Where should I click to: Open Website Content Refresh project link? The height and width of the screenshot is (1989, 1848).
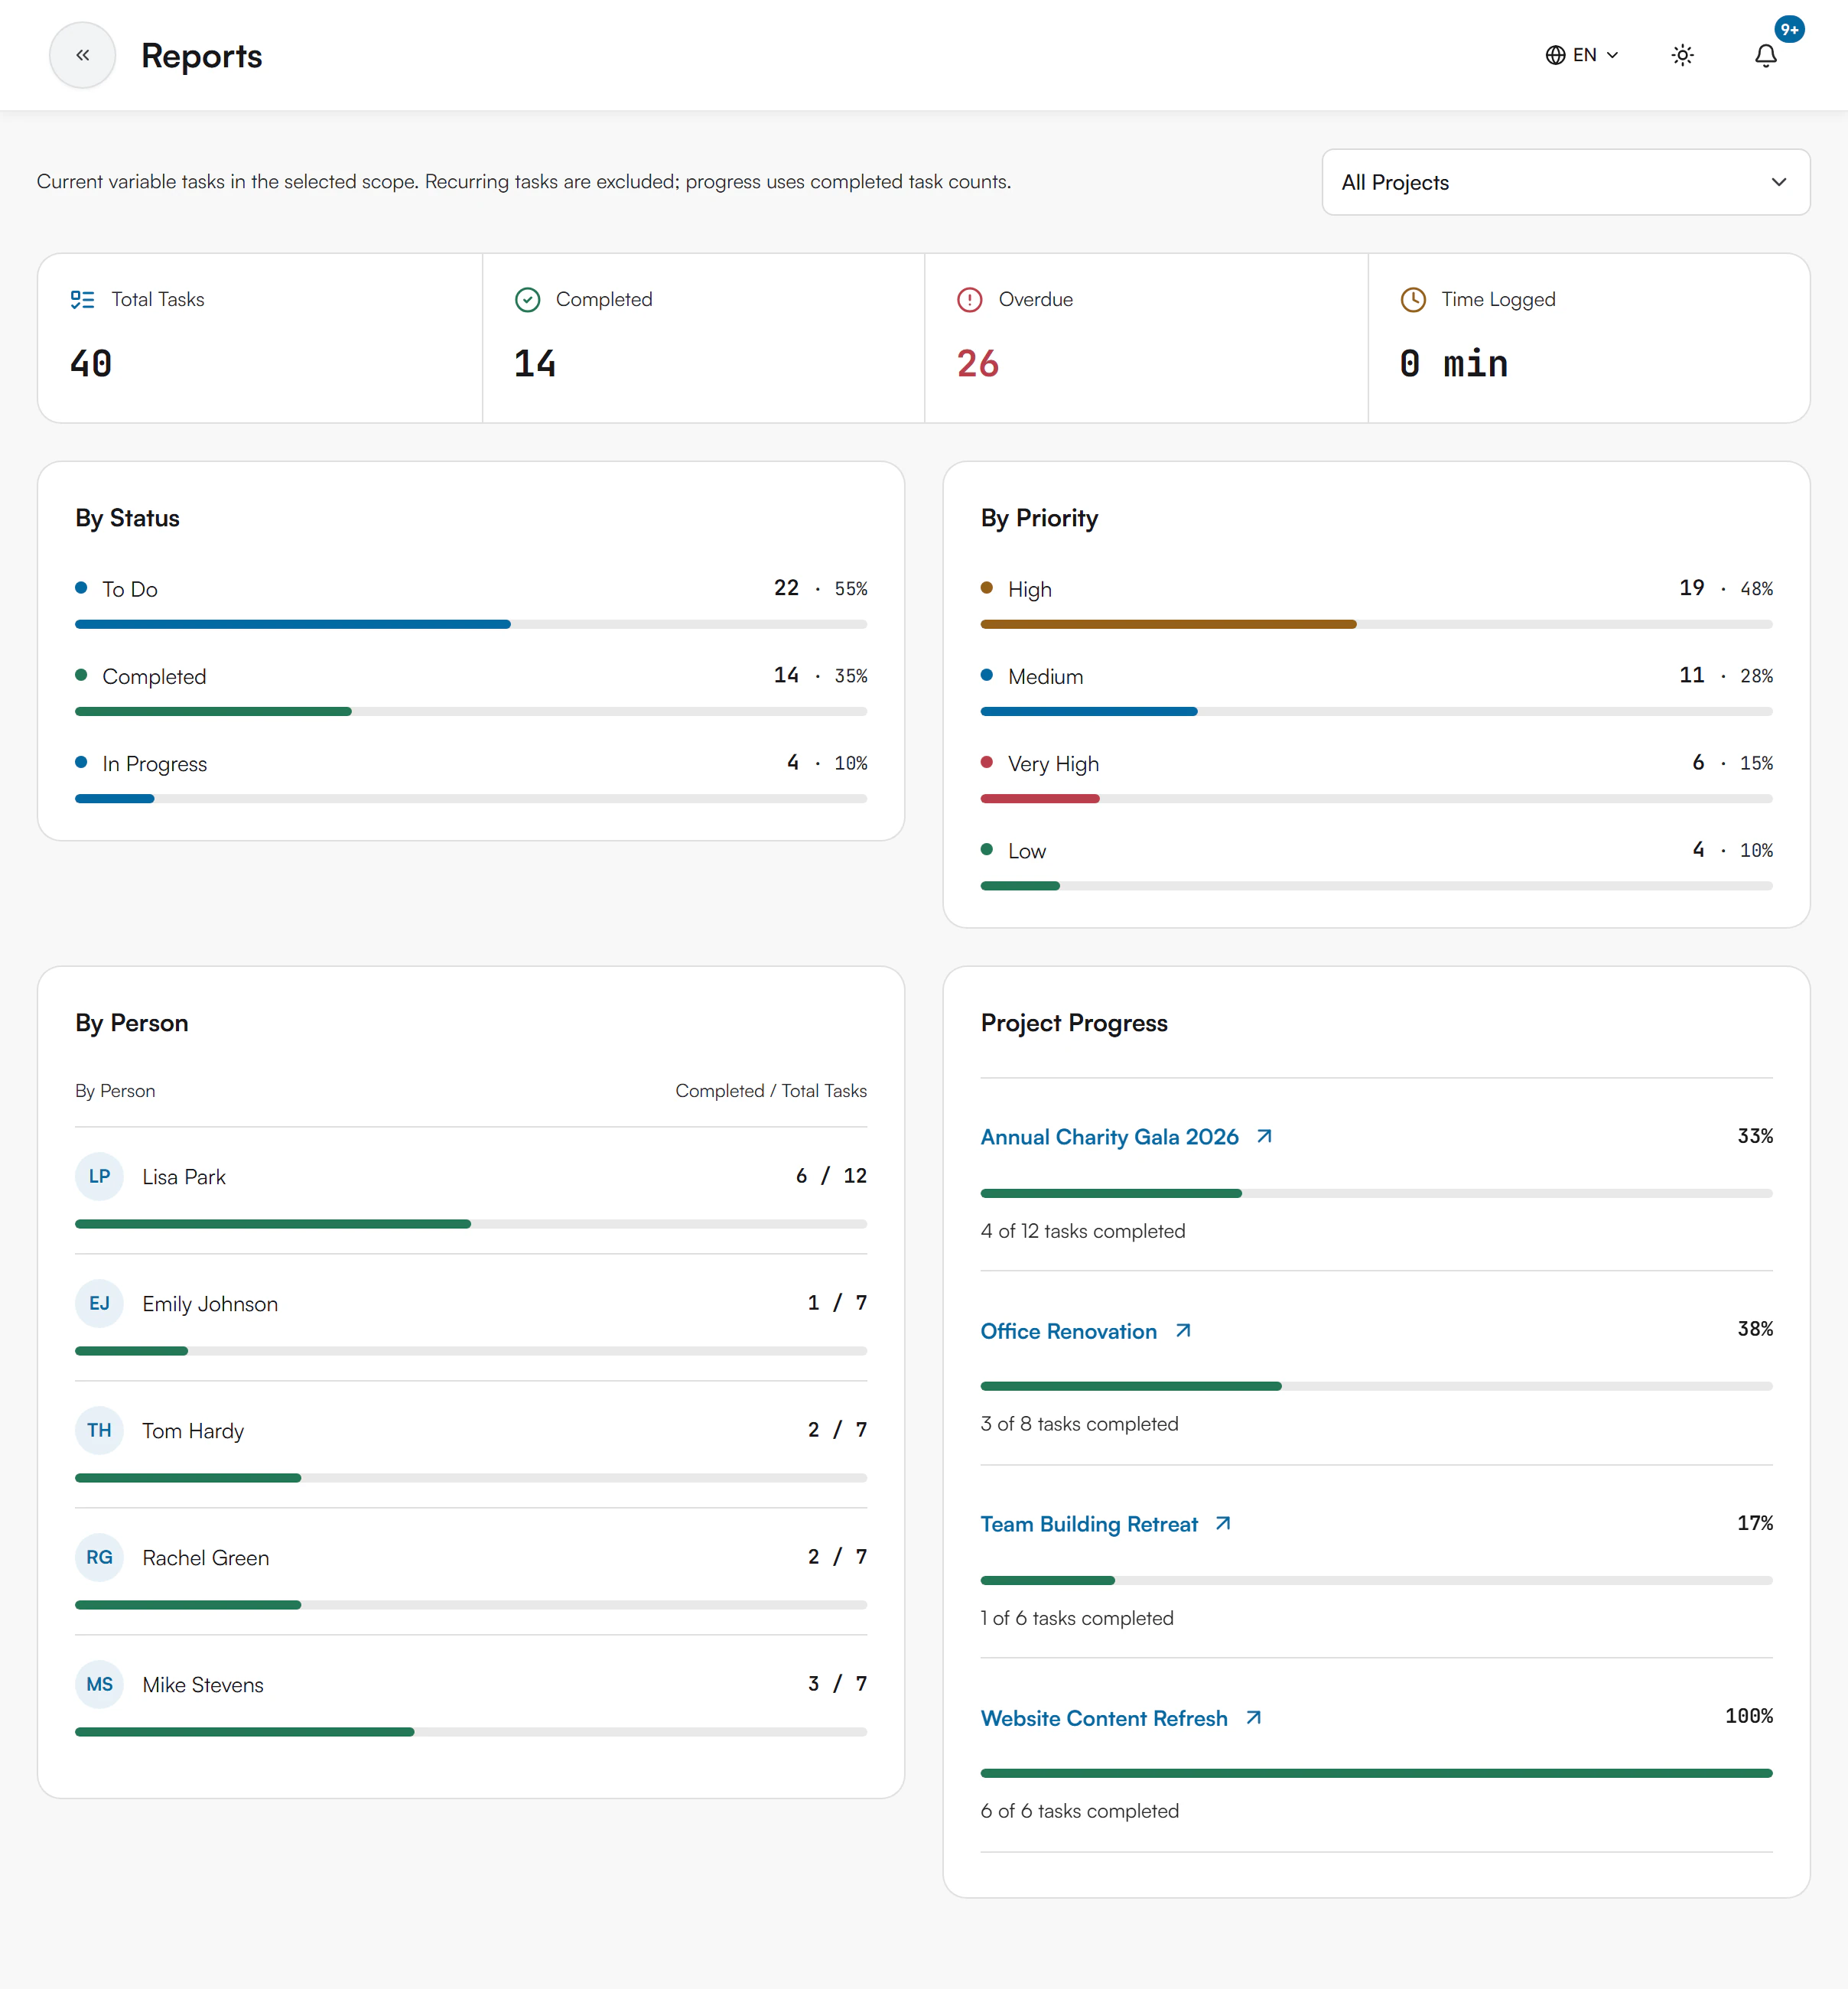(x=1104, y=1718)
